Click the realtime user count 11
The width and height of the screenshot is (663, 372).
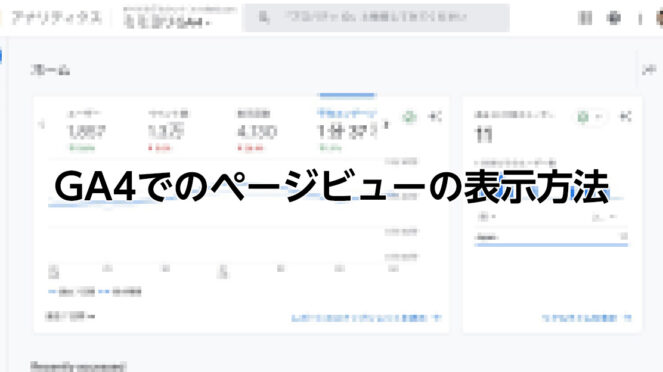483,135
